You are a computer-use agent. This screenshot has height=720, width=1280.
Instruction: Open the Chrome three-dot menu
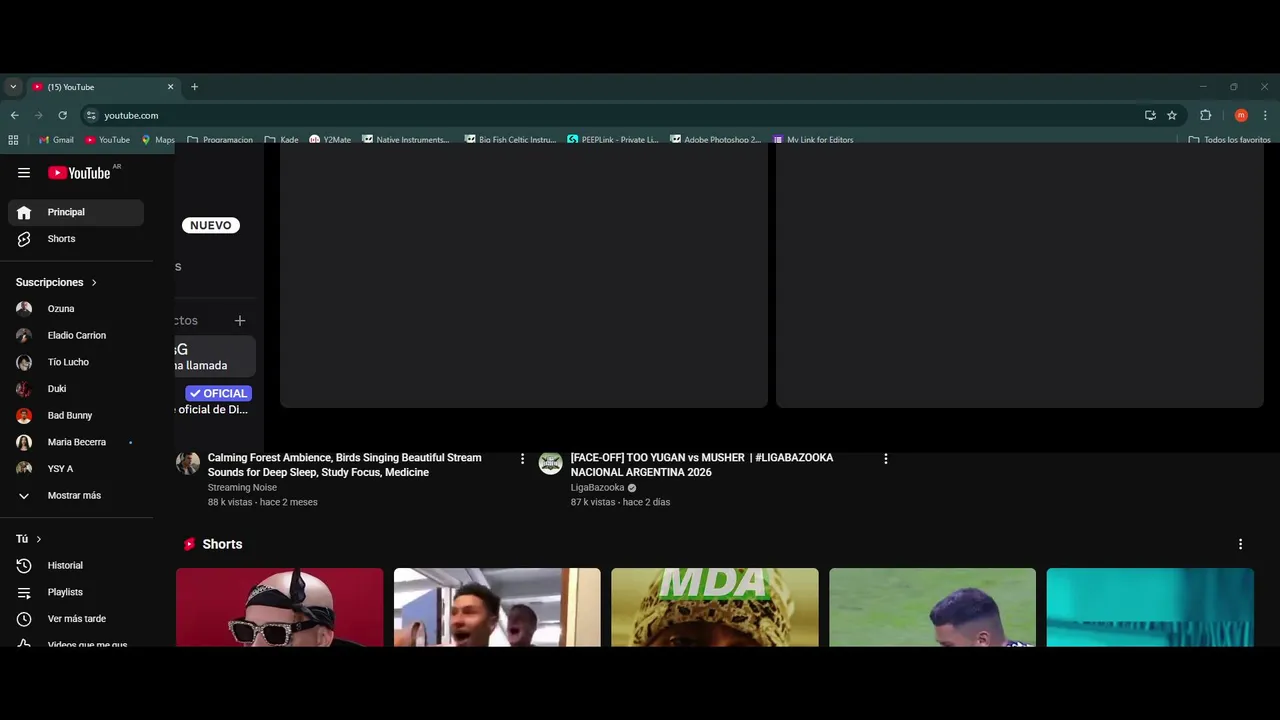pos(1265,115)
